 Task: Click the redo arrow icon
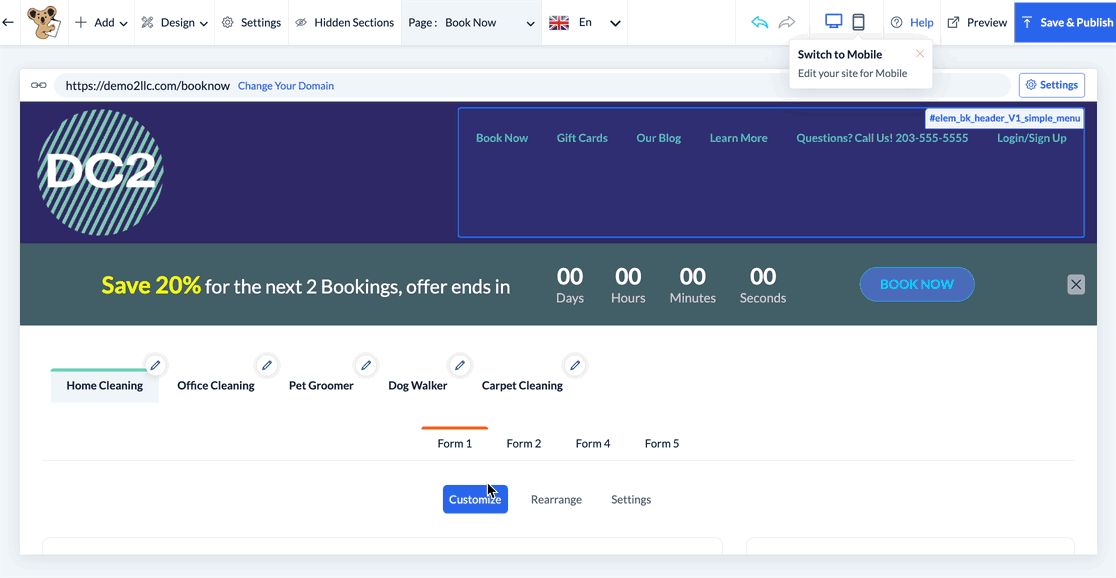786,22
